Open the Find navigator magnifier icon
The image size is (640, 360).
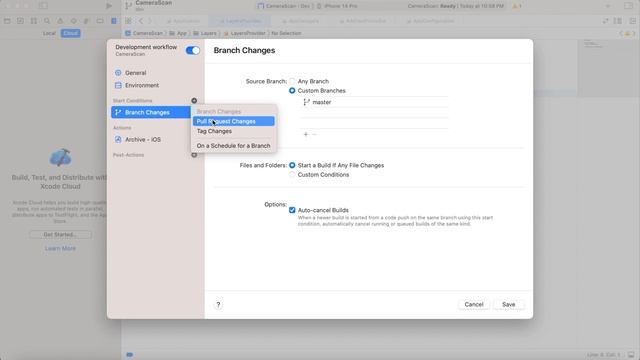point(47,21)
